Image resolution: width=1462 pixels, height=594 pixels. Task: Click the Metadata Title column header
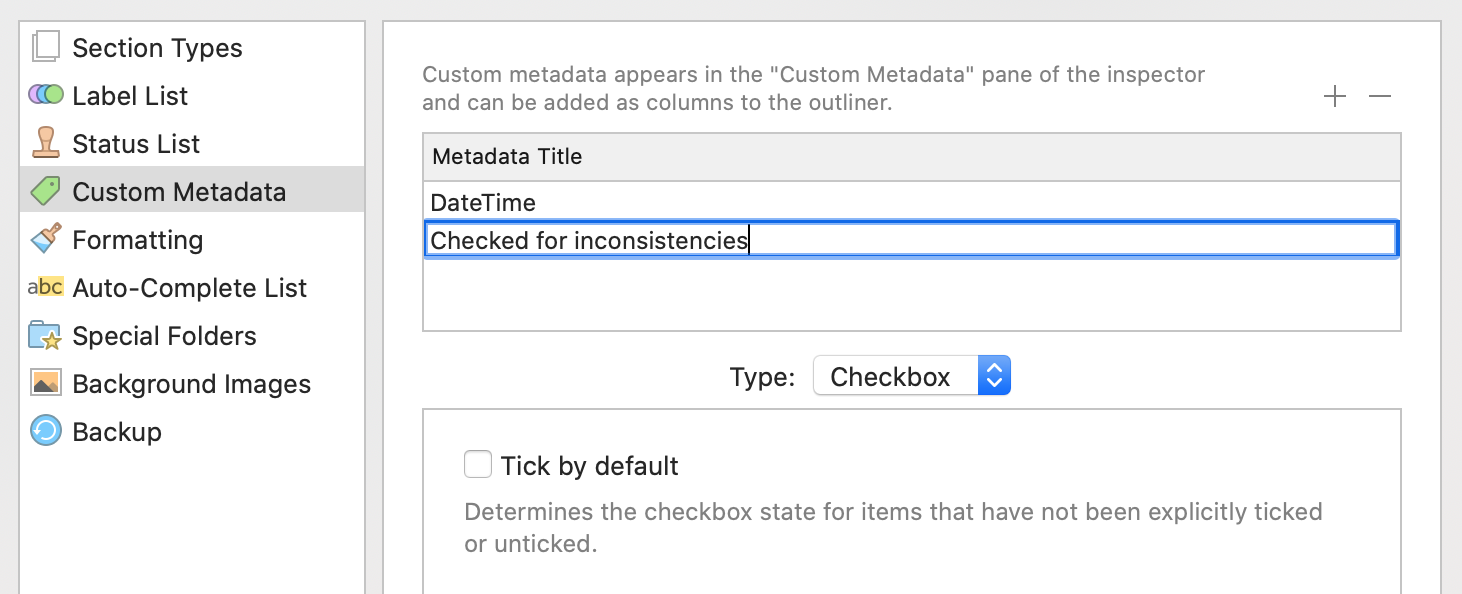(911, 157)
